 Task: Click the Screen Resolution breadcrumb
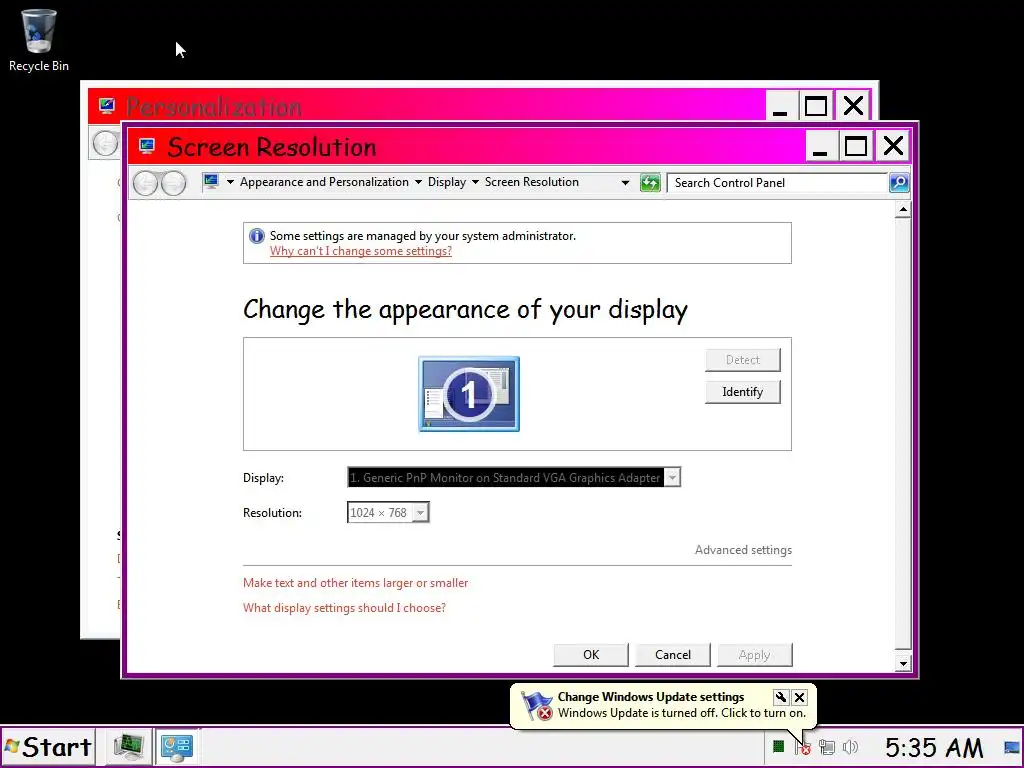tap(532, 182)
